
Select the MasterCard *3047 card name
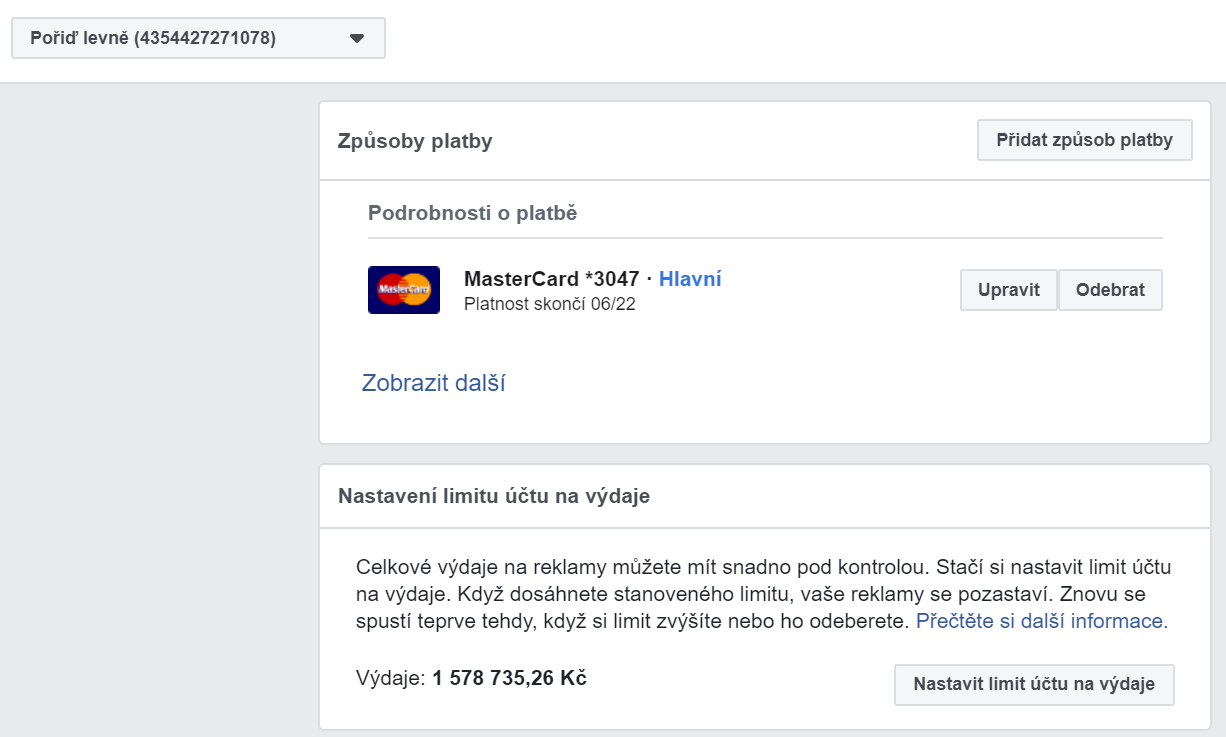pyautogui.click(x=551, y=279)
